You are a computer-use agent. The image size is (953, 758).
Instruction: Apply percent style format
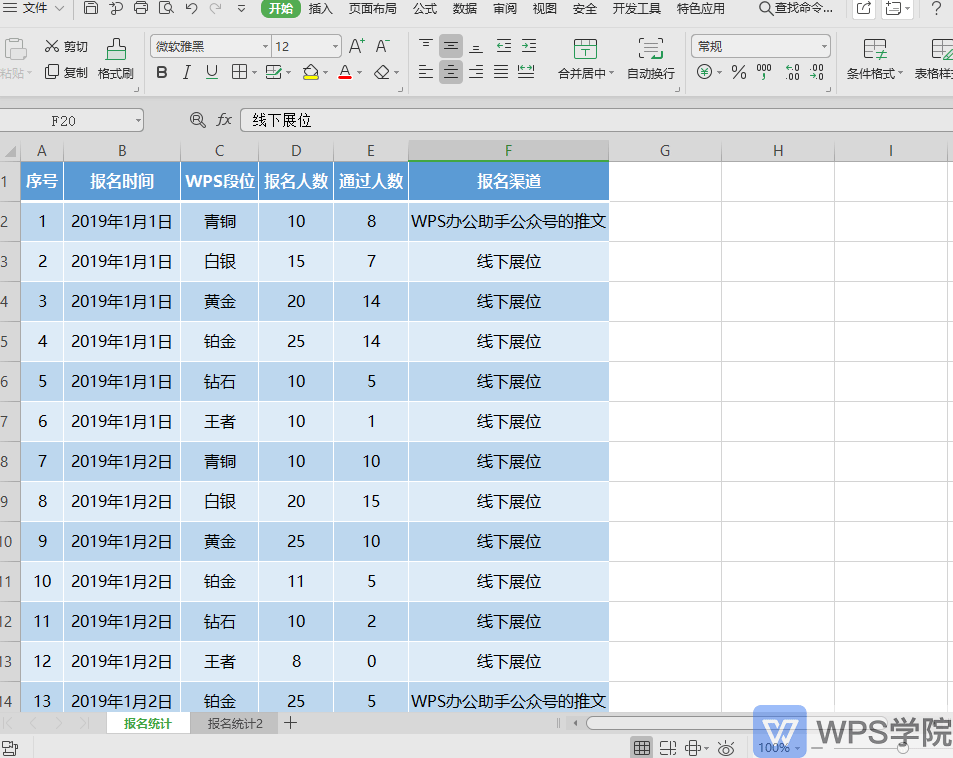pyautogui.click(x=739, y=72)
